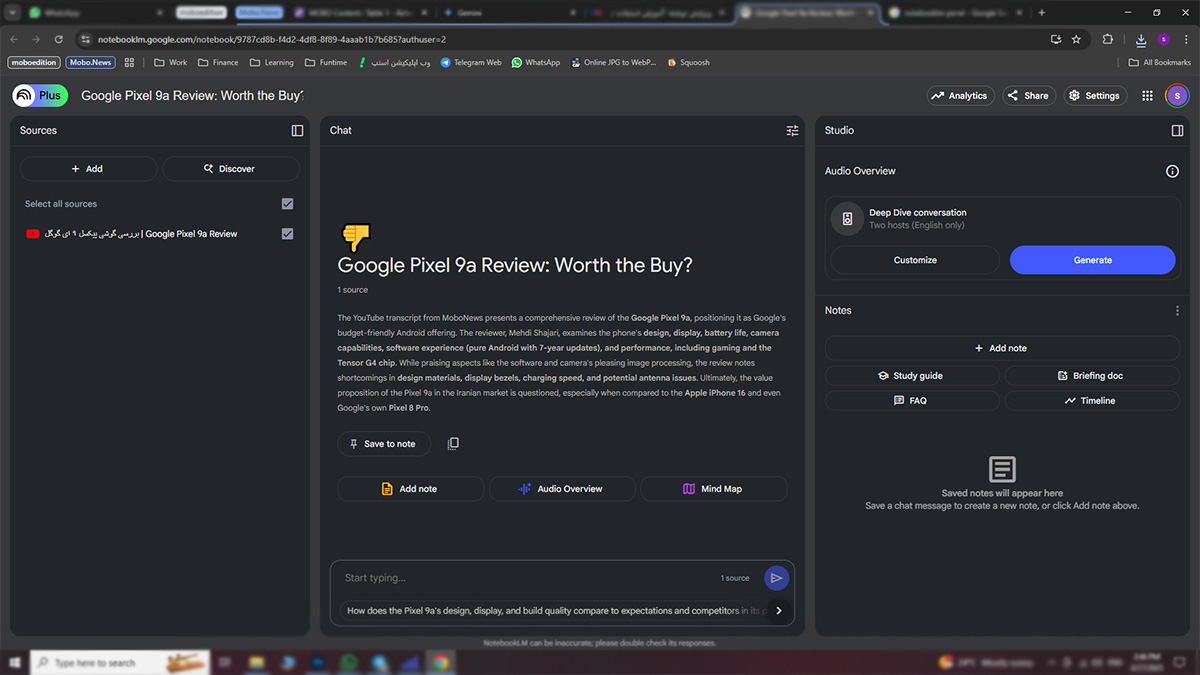Open the Mind Map

pyautogui.click(x=714, y=489)
